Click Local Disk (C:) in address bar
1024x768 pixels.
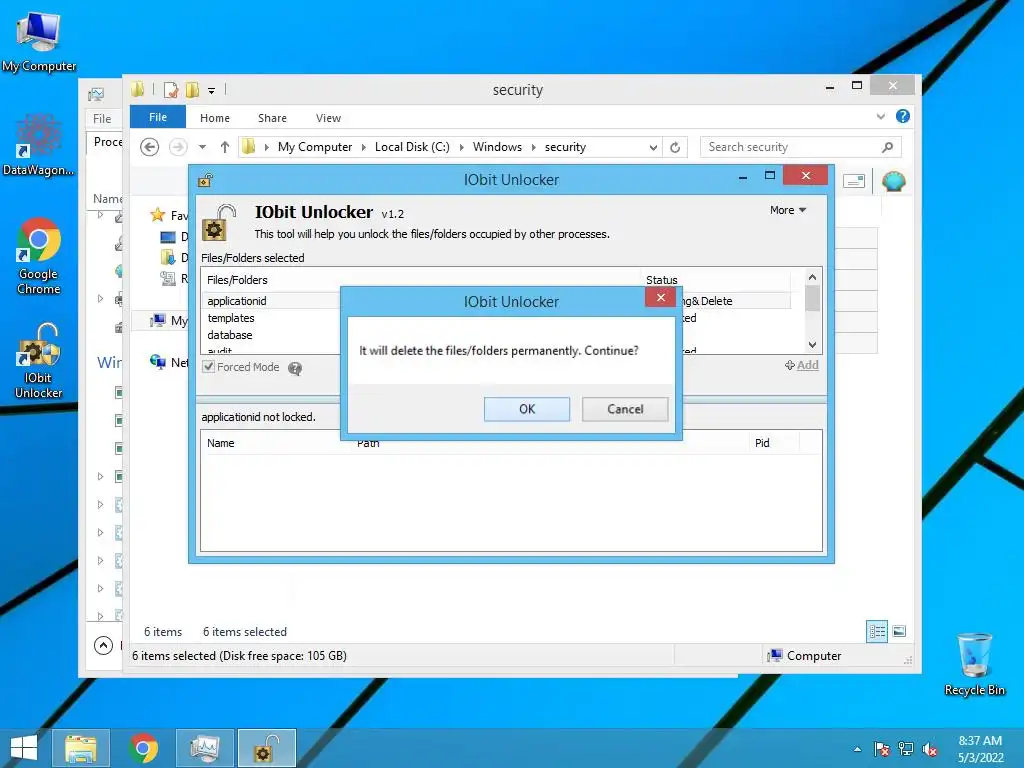(x=412, y=147)
